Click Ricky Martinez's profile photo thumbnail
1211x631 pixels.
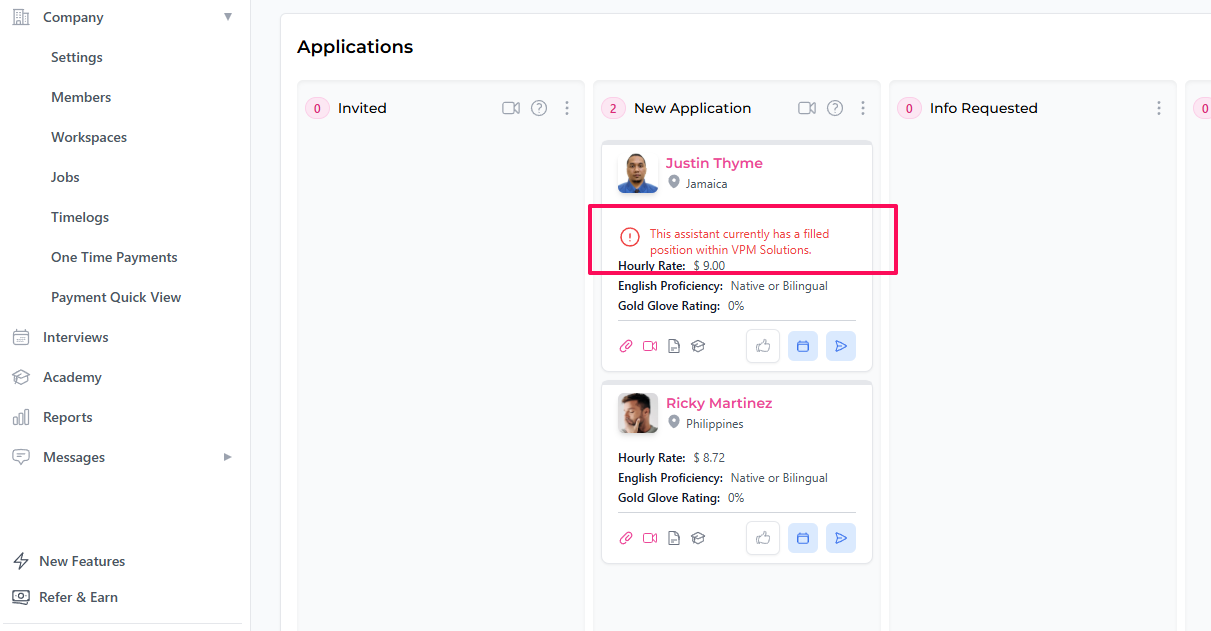pyautogui.click(x=637, y=412)
